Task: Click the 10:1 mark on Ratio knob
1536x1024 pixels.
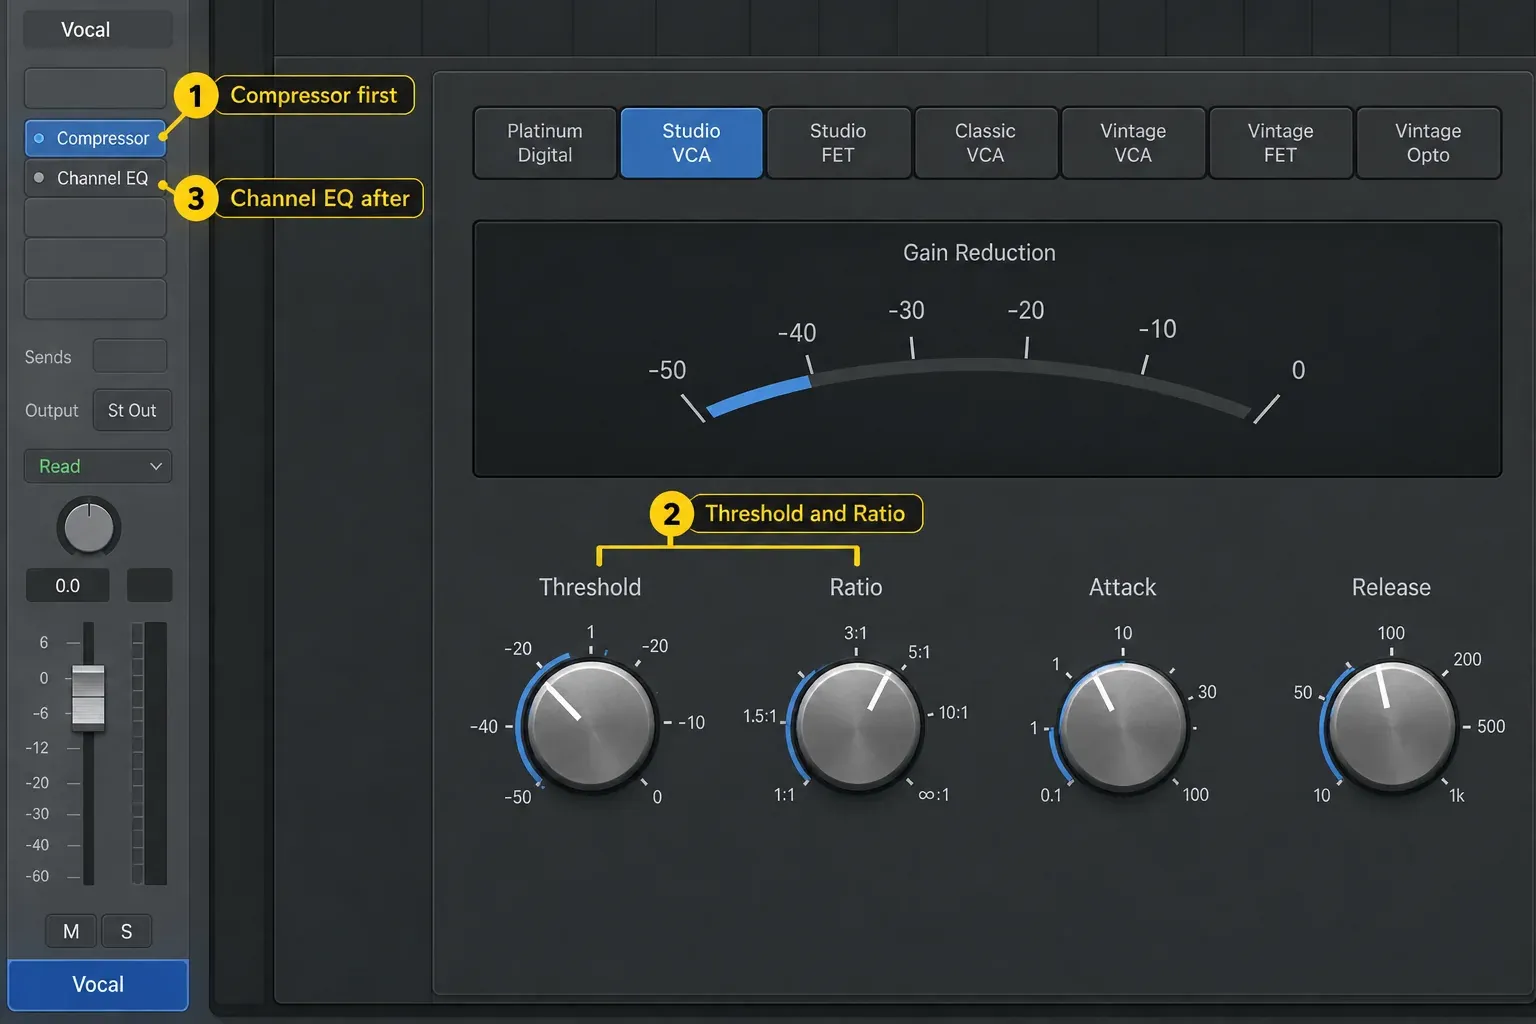Action: (x=953, y=713)
